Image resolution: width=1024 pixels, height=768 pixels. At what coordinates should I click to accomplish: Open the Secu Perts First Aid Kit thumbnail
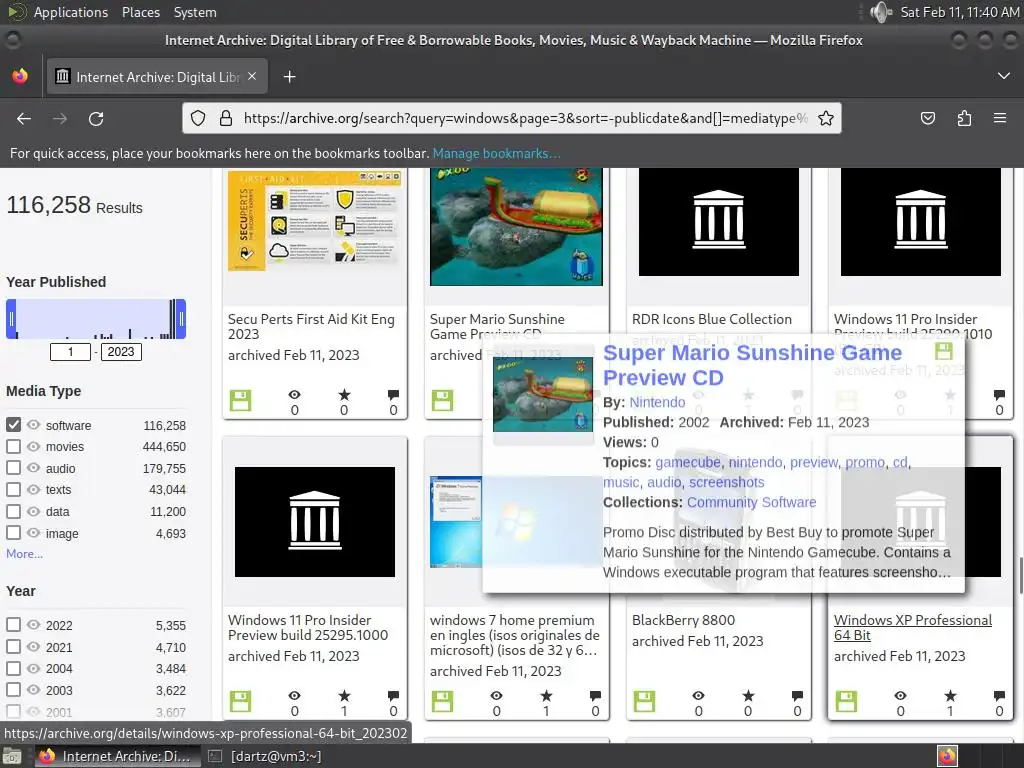pos(315,221)
